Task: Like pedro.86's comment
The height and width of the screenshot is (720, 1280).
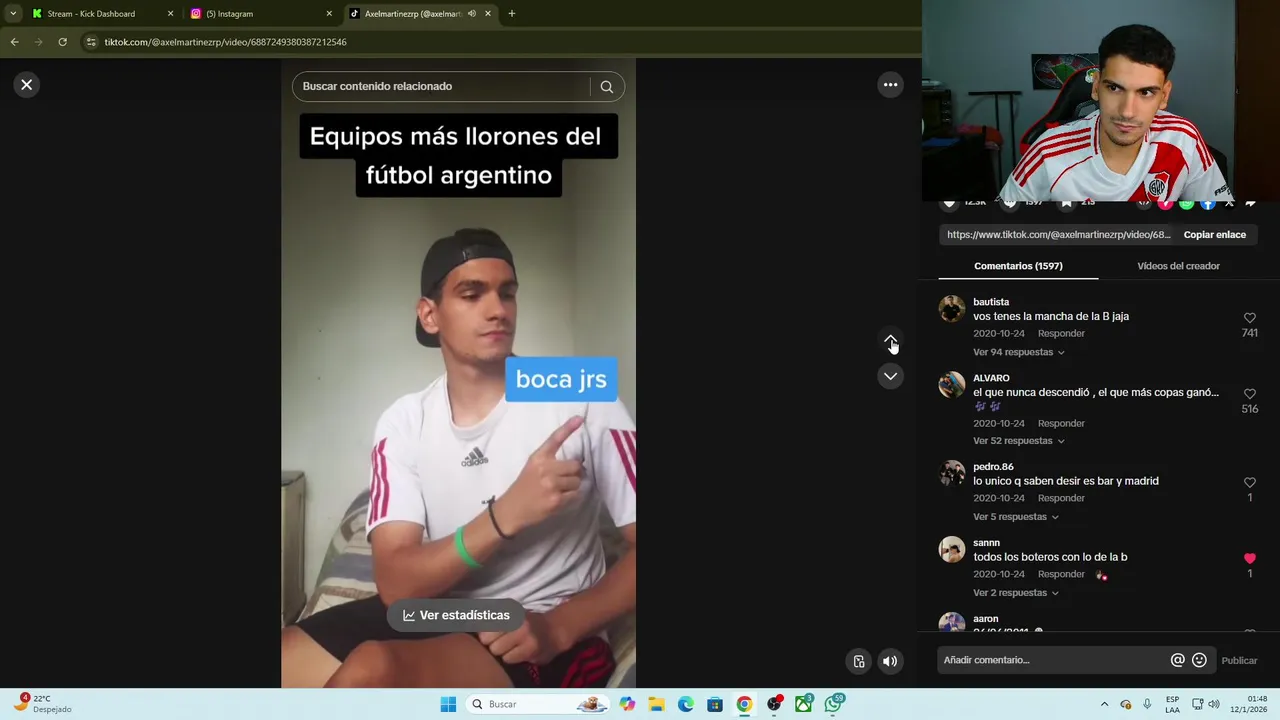Action: coord(1249,482)
